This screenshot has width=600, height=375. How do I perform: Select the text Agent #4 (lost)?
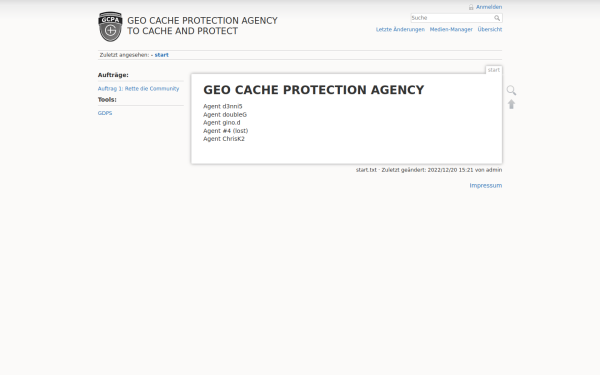coord(225,131)
